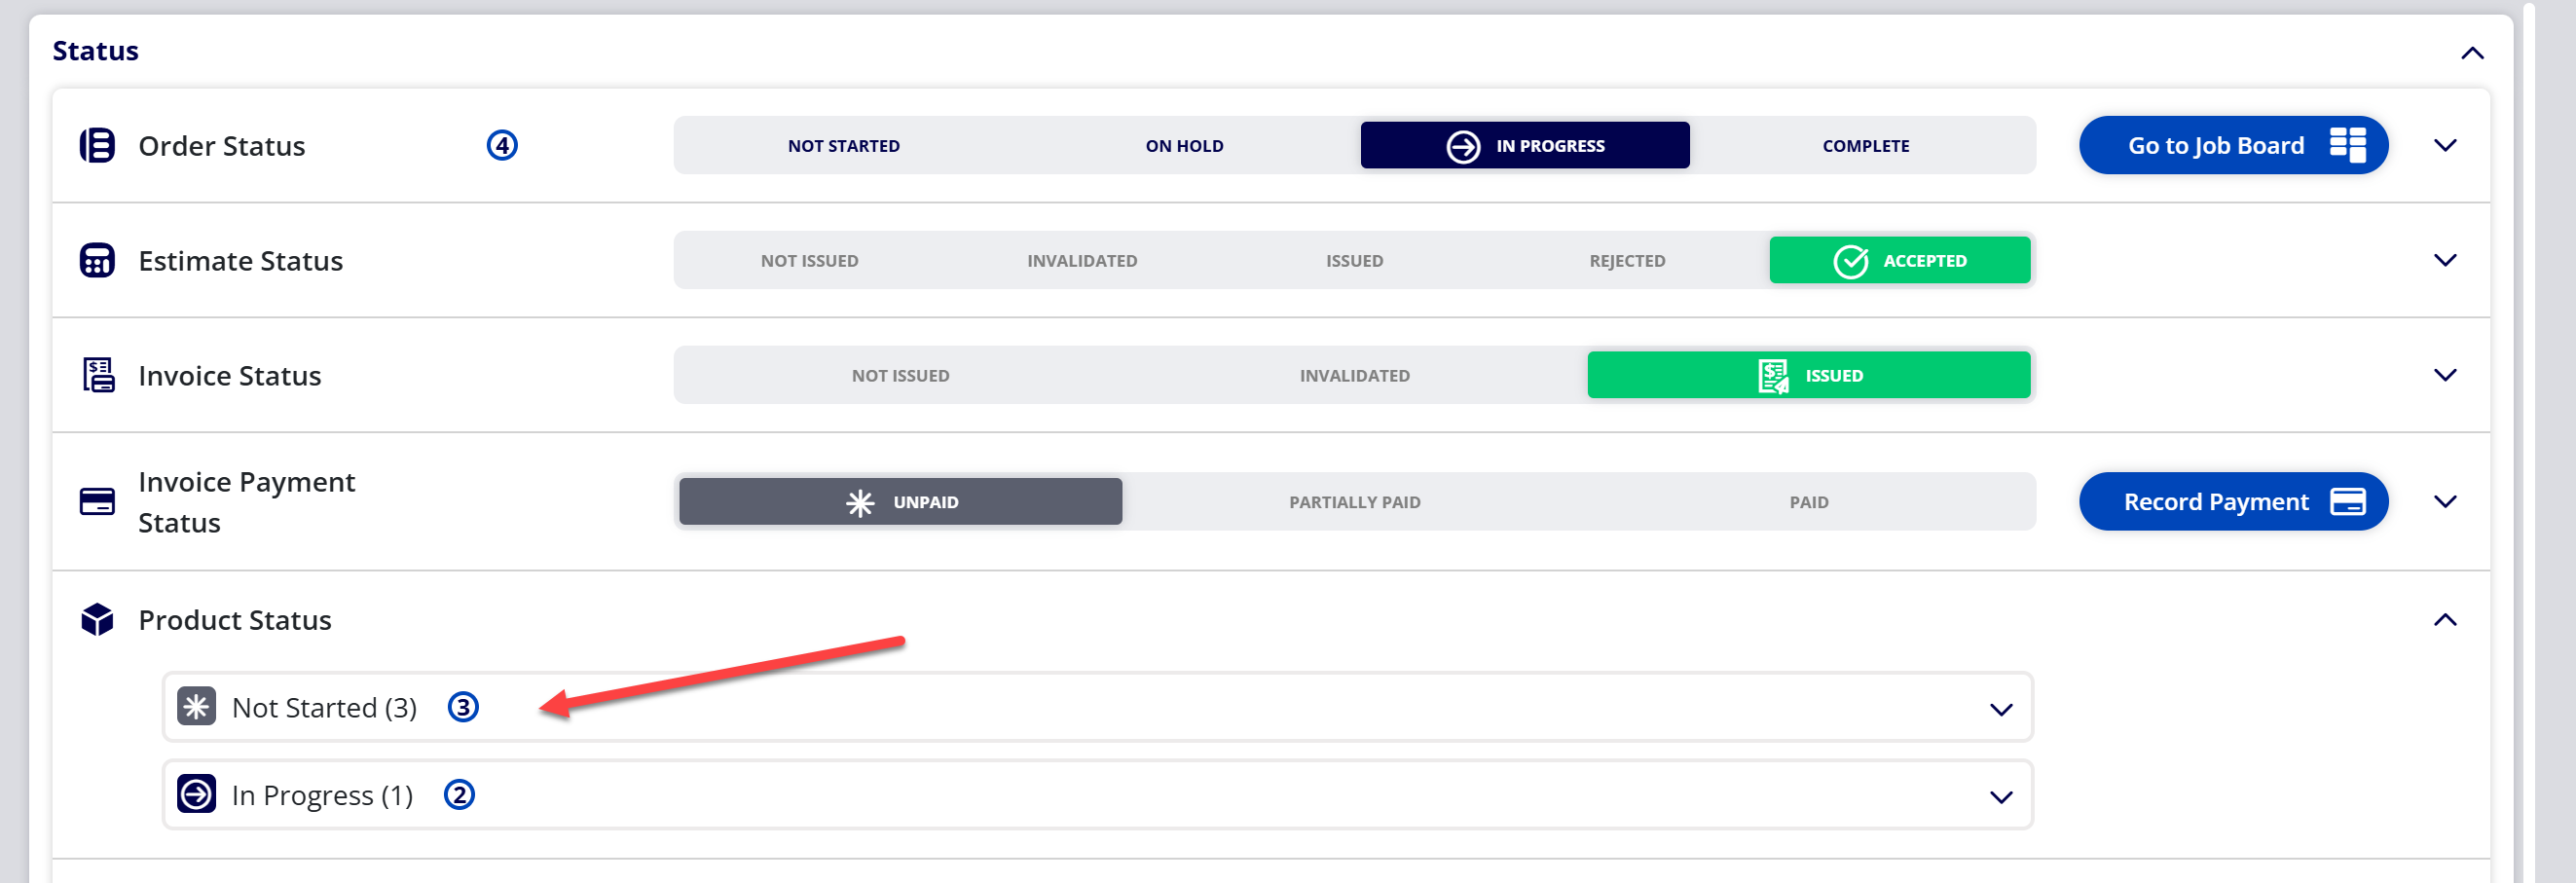
Task: Expand the In Progress (1) products list
Action: pos(2000,797)
